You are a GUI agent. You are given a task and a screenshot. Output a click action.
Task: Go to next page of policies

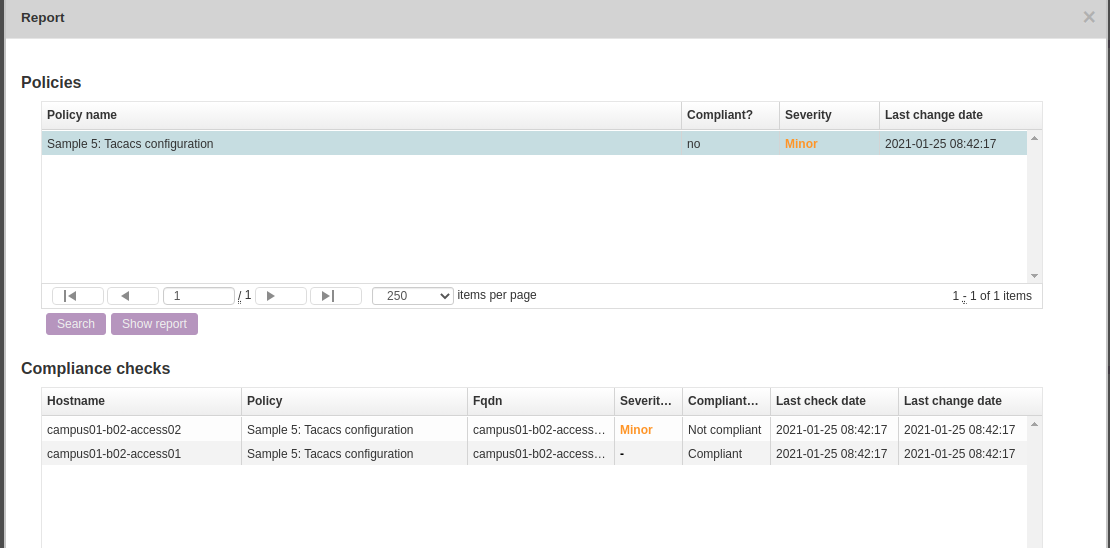(x=280, y=296)
